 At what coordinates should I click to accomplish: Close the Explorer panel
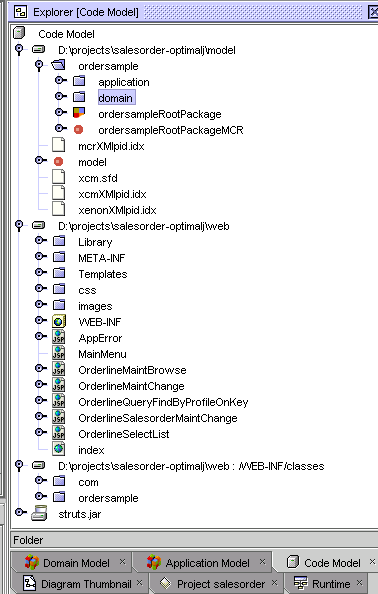tap(373, 12)
